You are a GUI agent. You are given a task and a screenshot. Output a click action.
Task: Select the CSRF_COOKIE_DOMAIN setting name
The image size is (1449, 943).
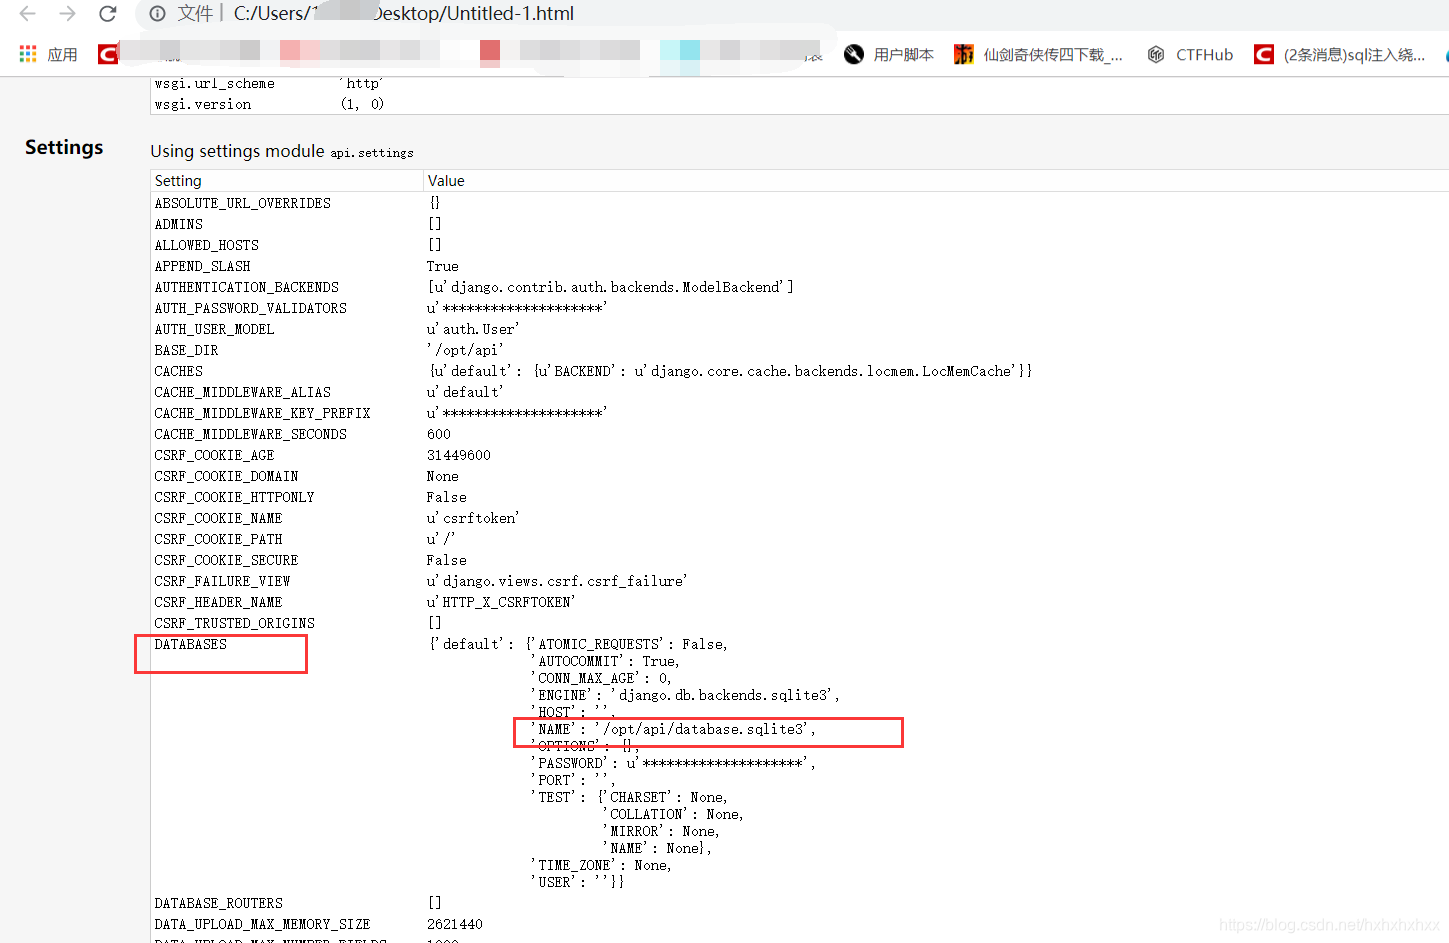click(226, 476)
